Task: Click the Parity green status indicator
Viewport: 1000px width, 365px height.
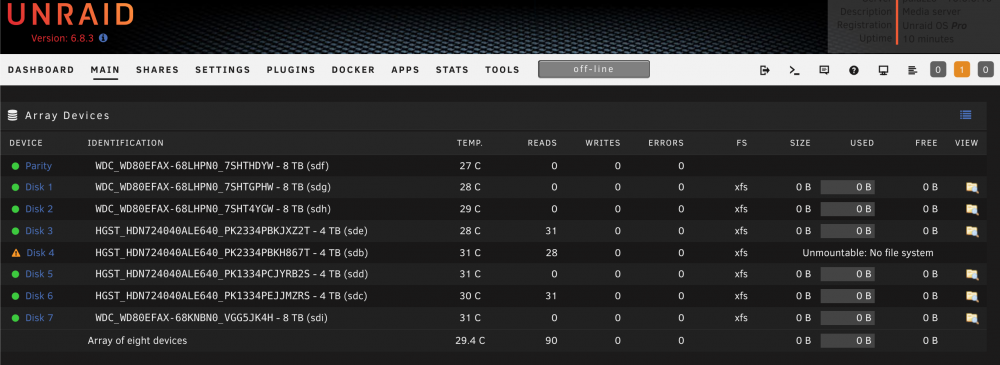Action: click(15, 166)
